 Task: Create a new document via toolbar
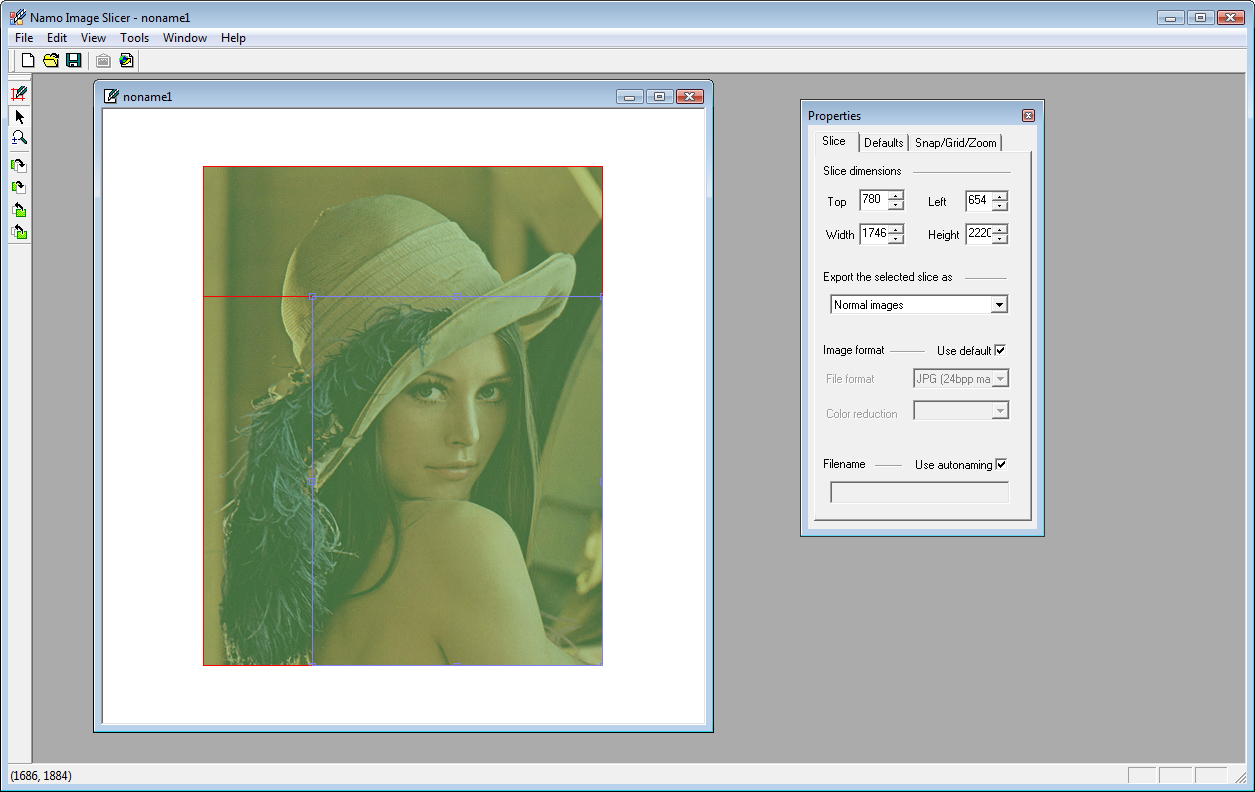[28, 60]
